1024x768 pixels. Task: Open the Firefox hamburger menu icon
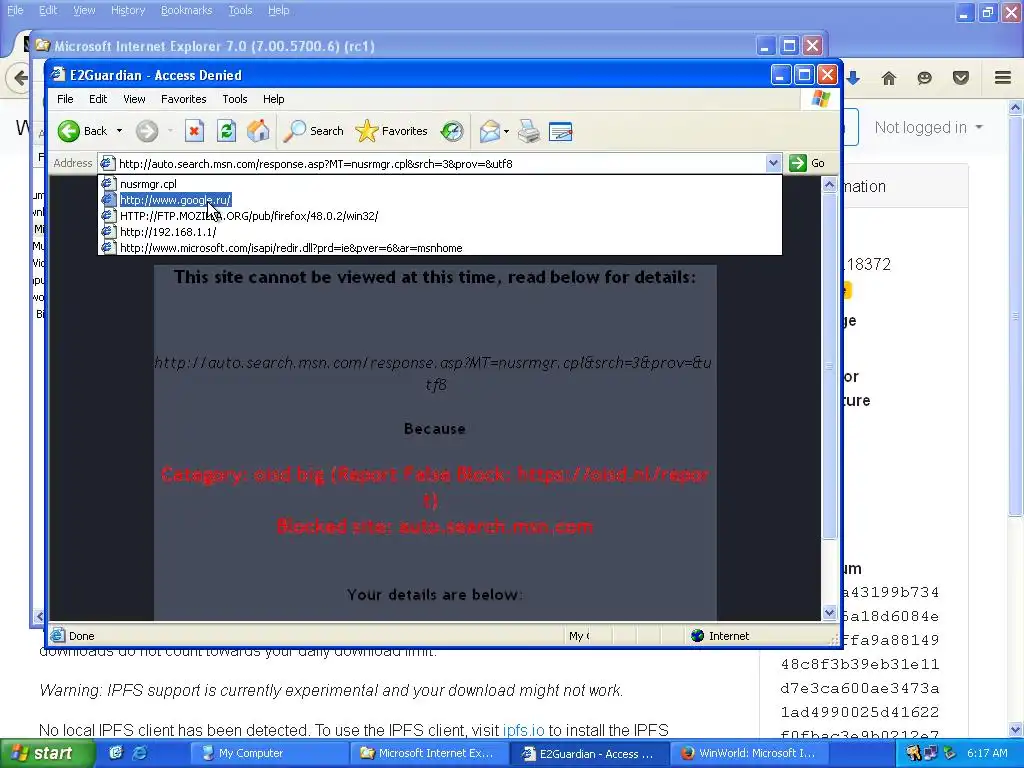pos(1003,78)
